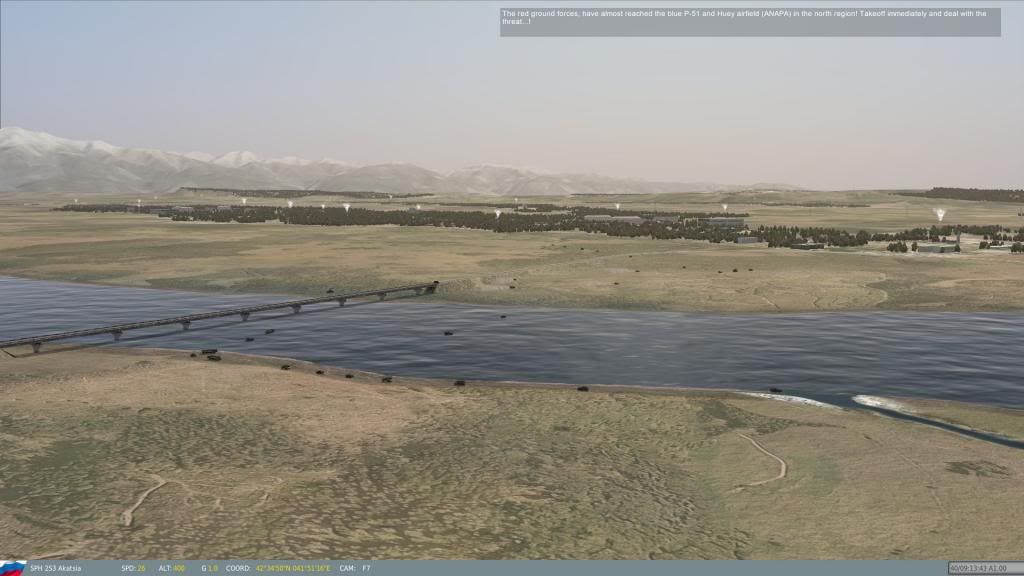Click the mission clock box at bottom right
This screenshot has width=1024, height=576.
pos(983,568)
